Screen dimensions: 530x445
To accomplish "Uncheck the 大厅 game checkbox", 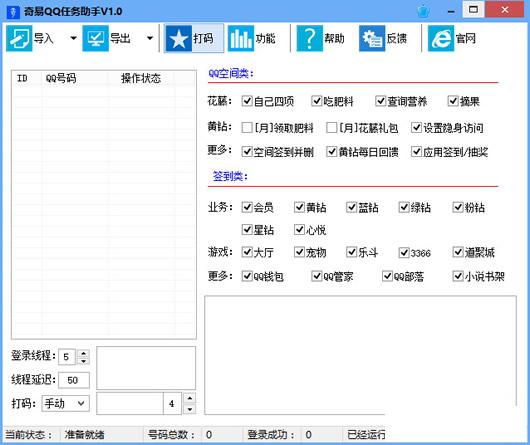I will 247,252.
